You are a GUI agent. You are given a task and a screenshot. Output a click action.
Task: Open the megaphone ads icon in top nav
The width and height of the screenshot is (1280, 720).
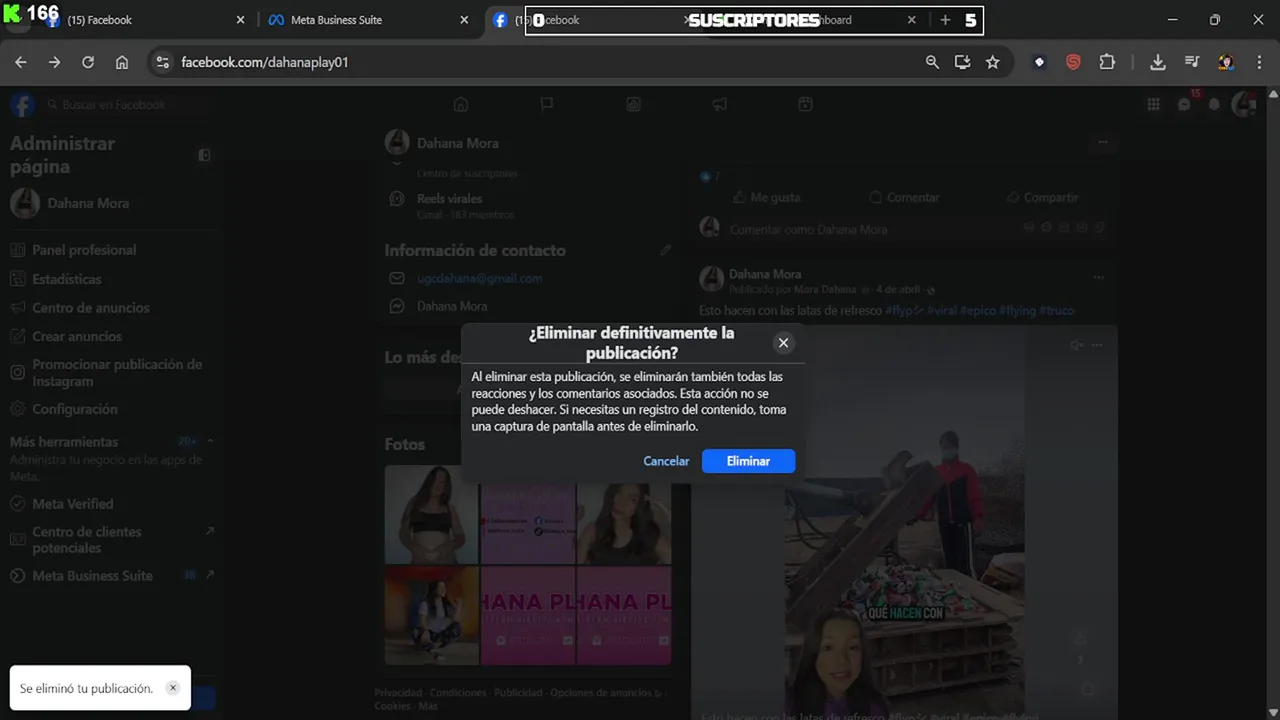click(720, 104)
